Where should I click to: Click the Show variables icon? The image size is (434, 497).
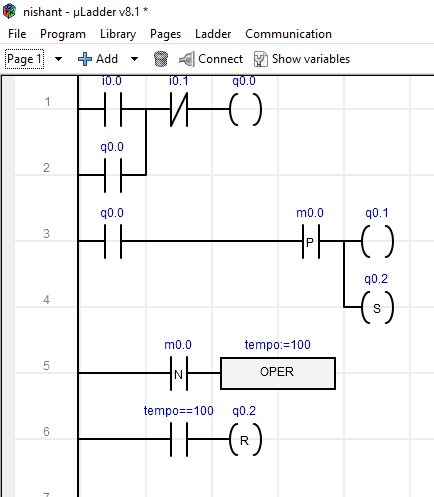(260, 59)
